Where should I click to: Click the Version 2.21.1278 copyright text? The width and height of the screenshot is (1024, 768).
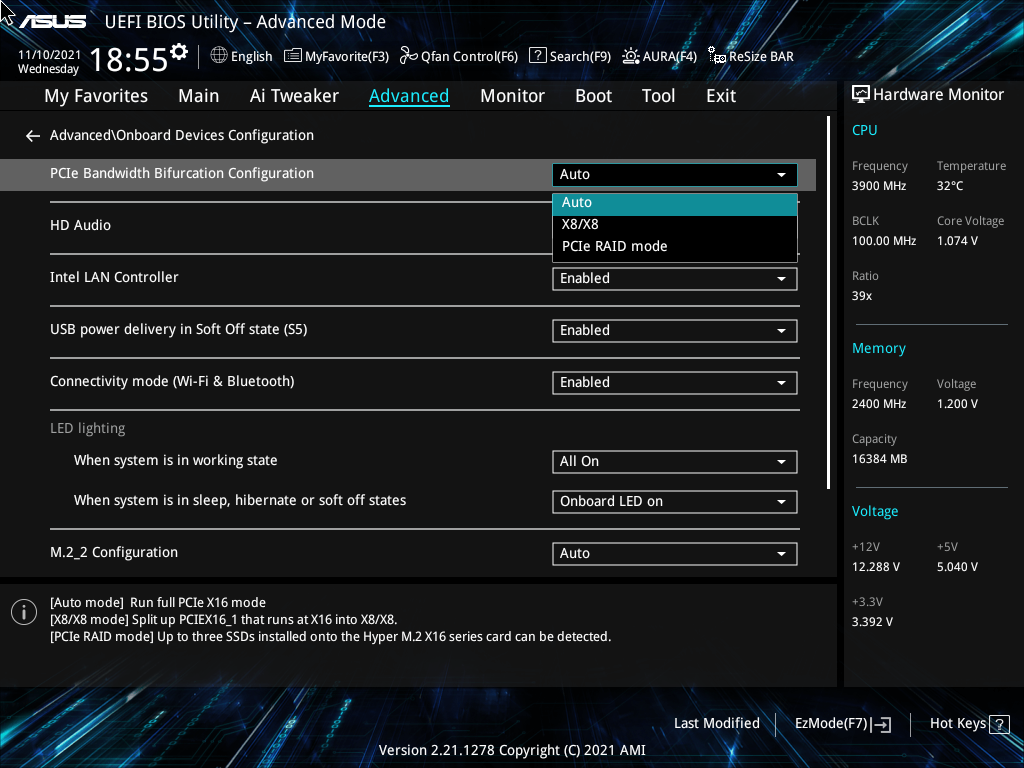click(512, 750)
